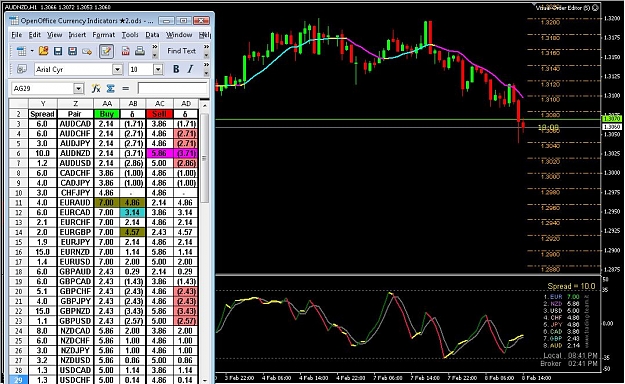Click the Save As disk icon
The image size is (625, 384).
(x=72, y=51)
